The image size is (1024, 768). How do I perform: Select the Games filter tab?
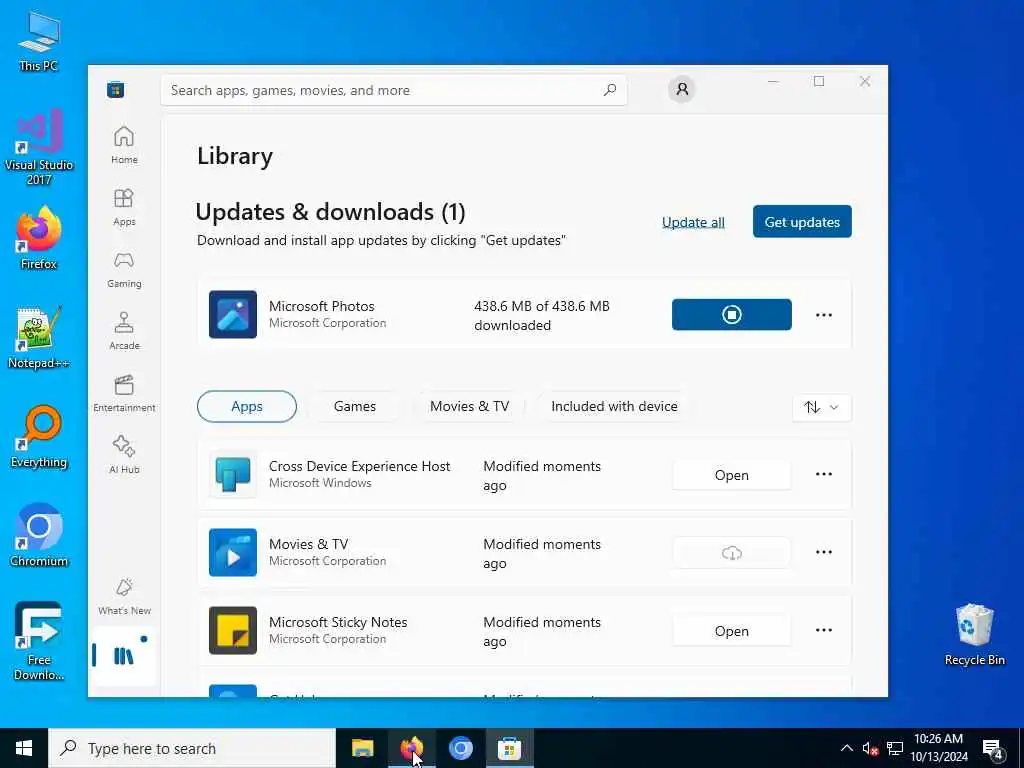point(355,406)
